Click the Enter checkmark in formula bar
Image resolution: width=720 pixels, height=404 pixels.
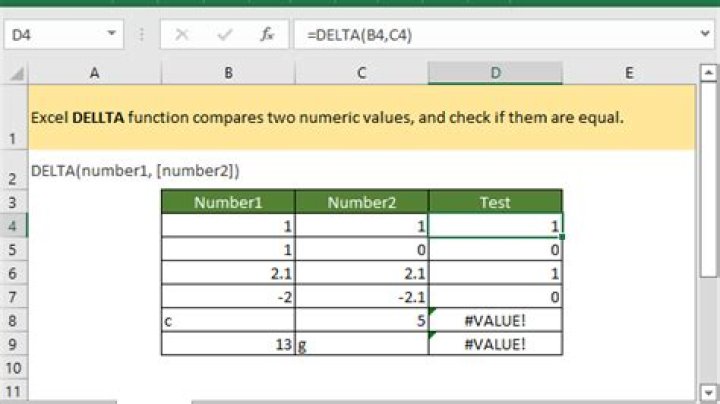[x=225, y=34]
